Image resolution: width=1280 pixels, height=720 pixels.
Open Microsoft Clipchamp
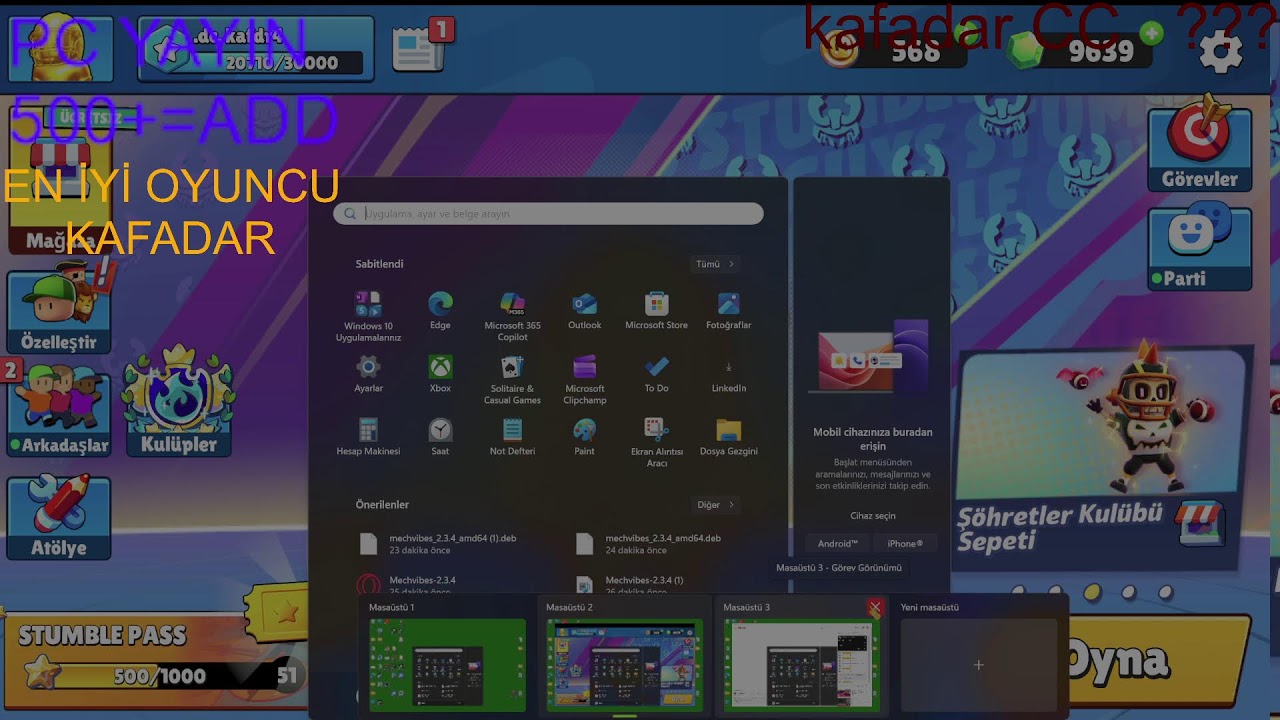coord(584,380)
